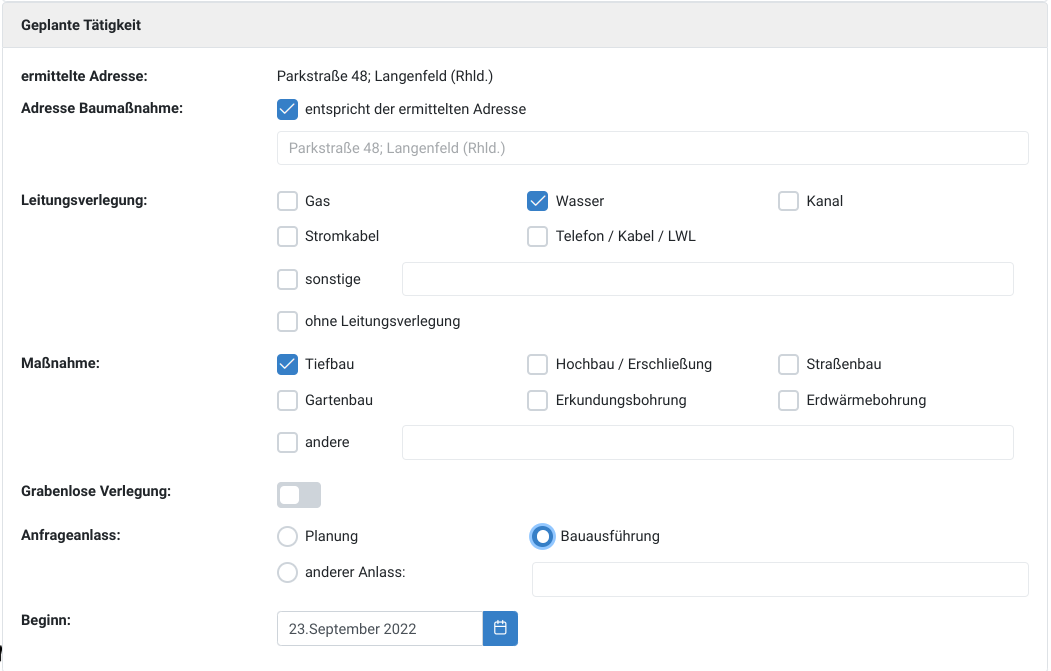This screenshot has height=671, width=1051.
Task: Choose 'anderer Anlass' radio option
Action: point(288,572)
